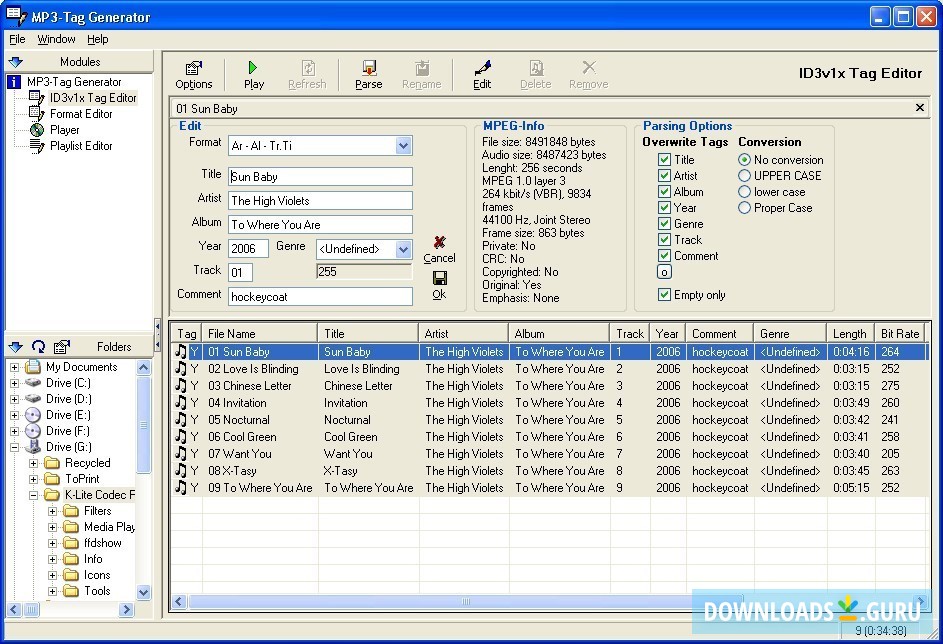Viewport: 943px width, 644px height.
Task: Click the Parse toolbar icon
Action: (368, 72)
